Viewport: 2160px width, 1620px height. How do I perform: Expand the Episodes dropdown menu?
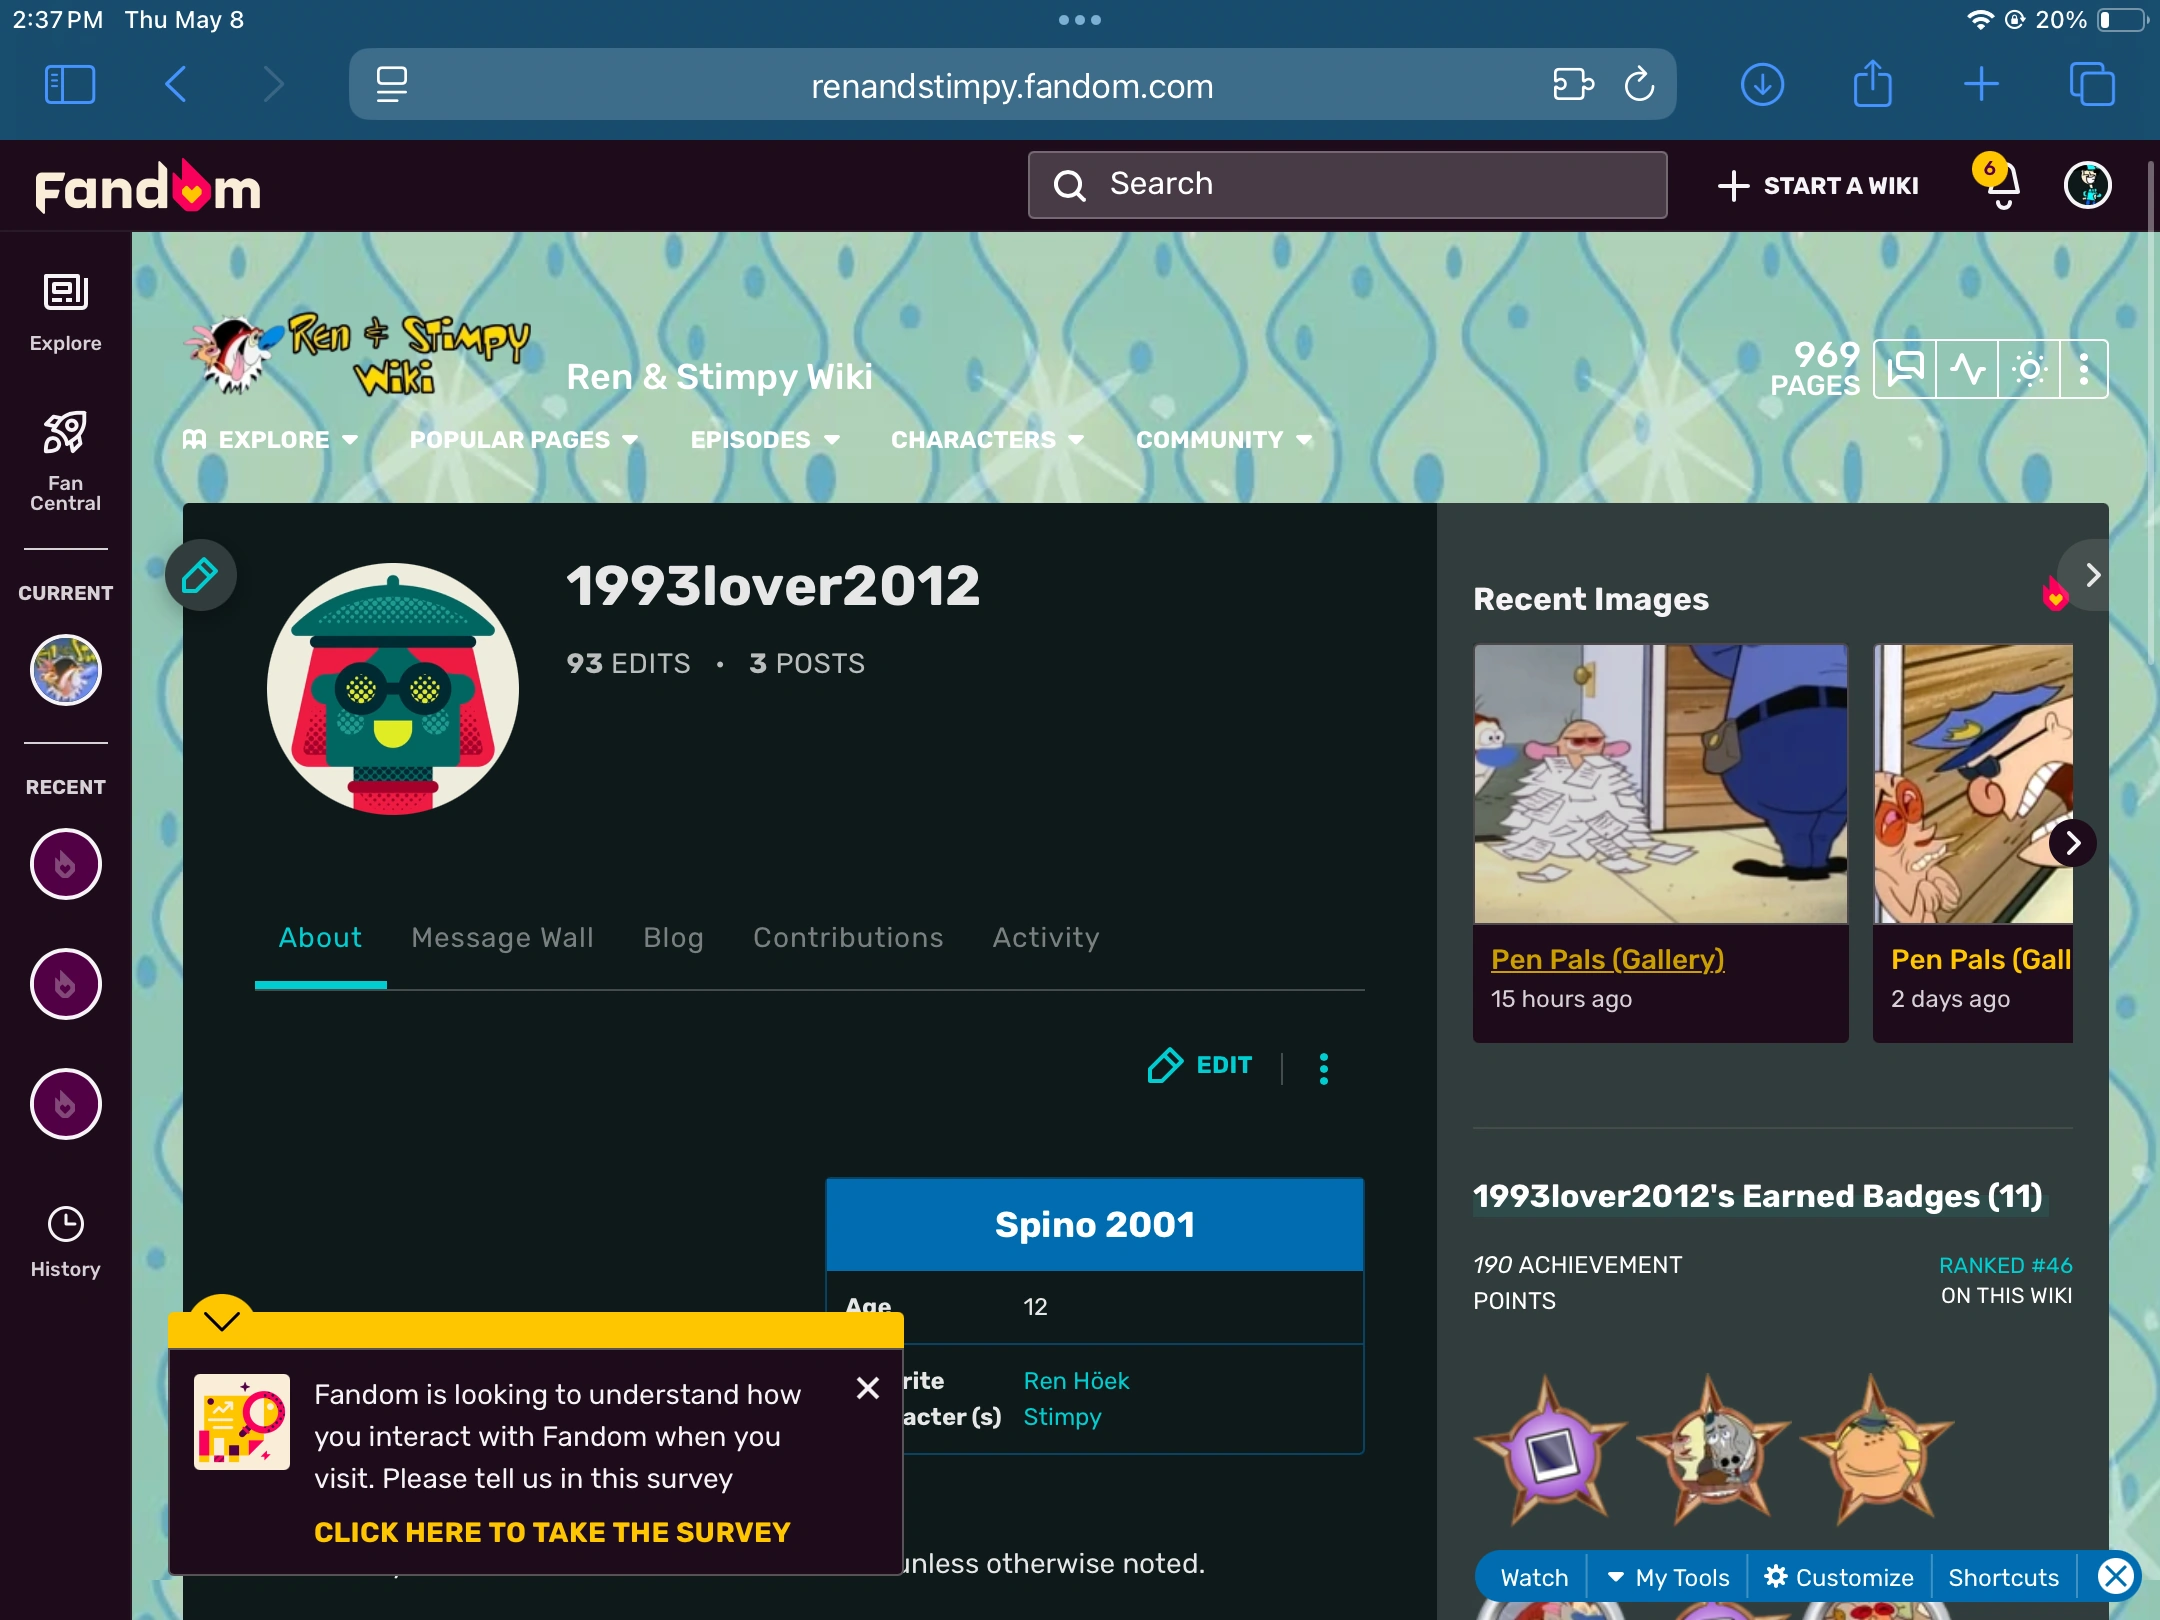[765, 440]
